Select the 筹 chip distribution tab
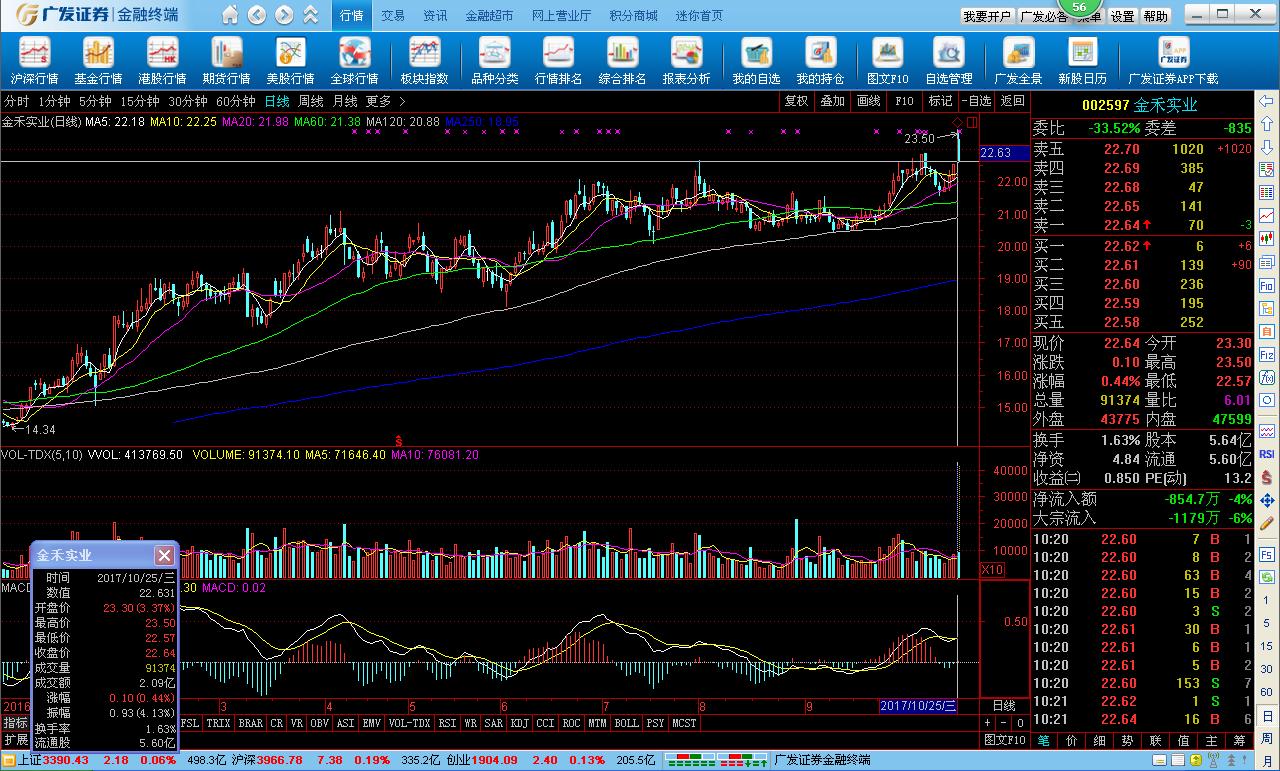 [1239, 740]
